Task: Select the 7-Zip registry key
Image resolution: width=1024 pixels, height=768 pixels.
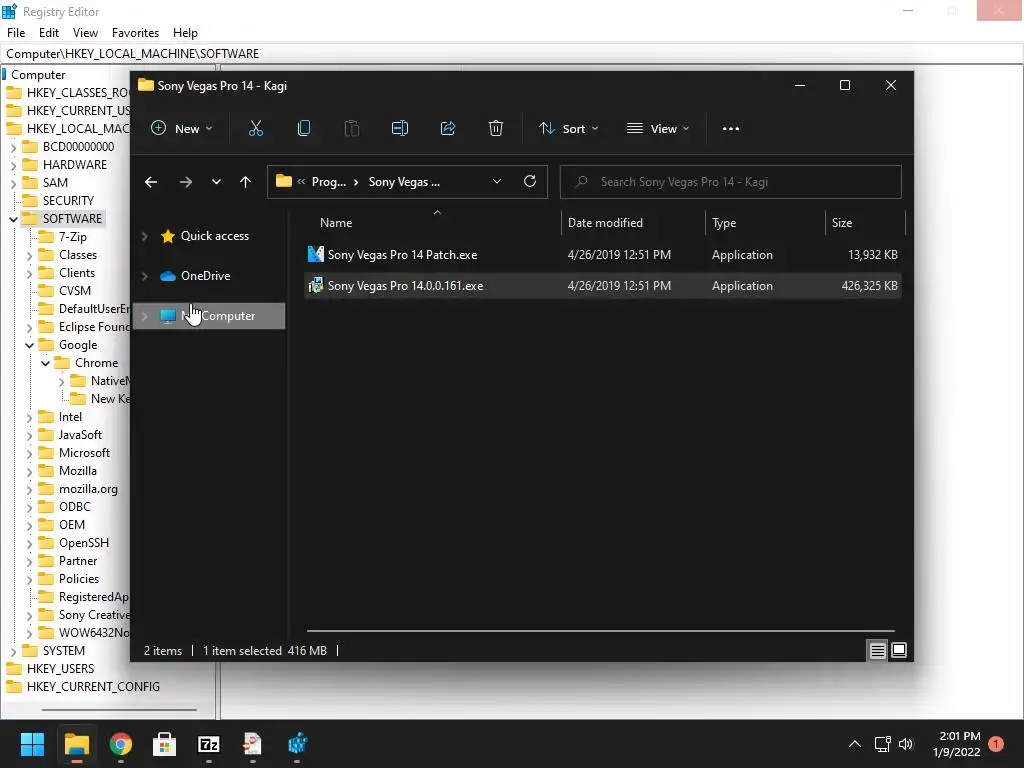Action: 72,237
